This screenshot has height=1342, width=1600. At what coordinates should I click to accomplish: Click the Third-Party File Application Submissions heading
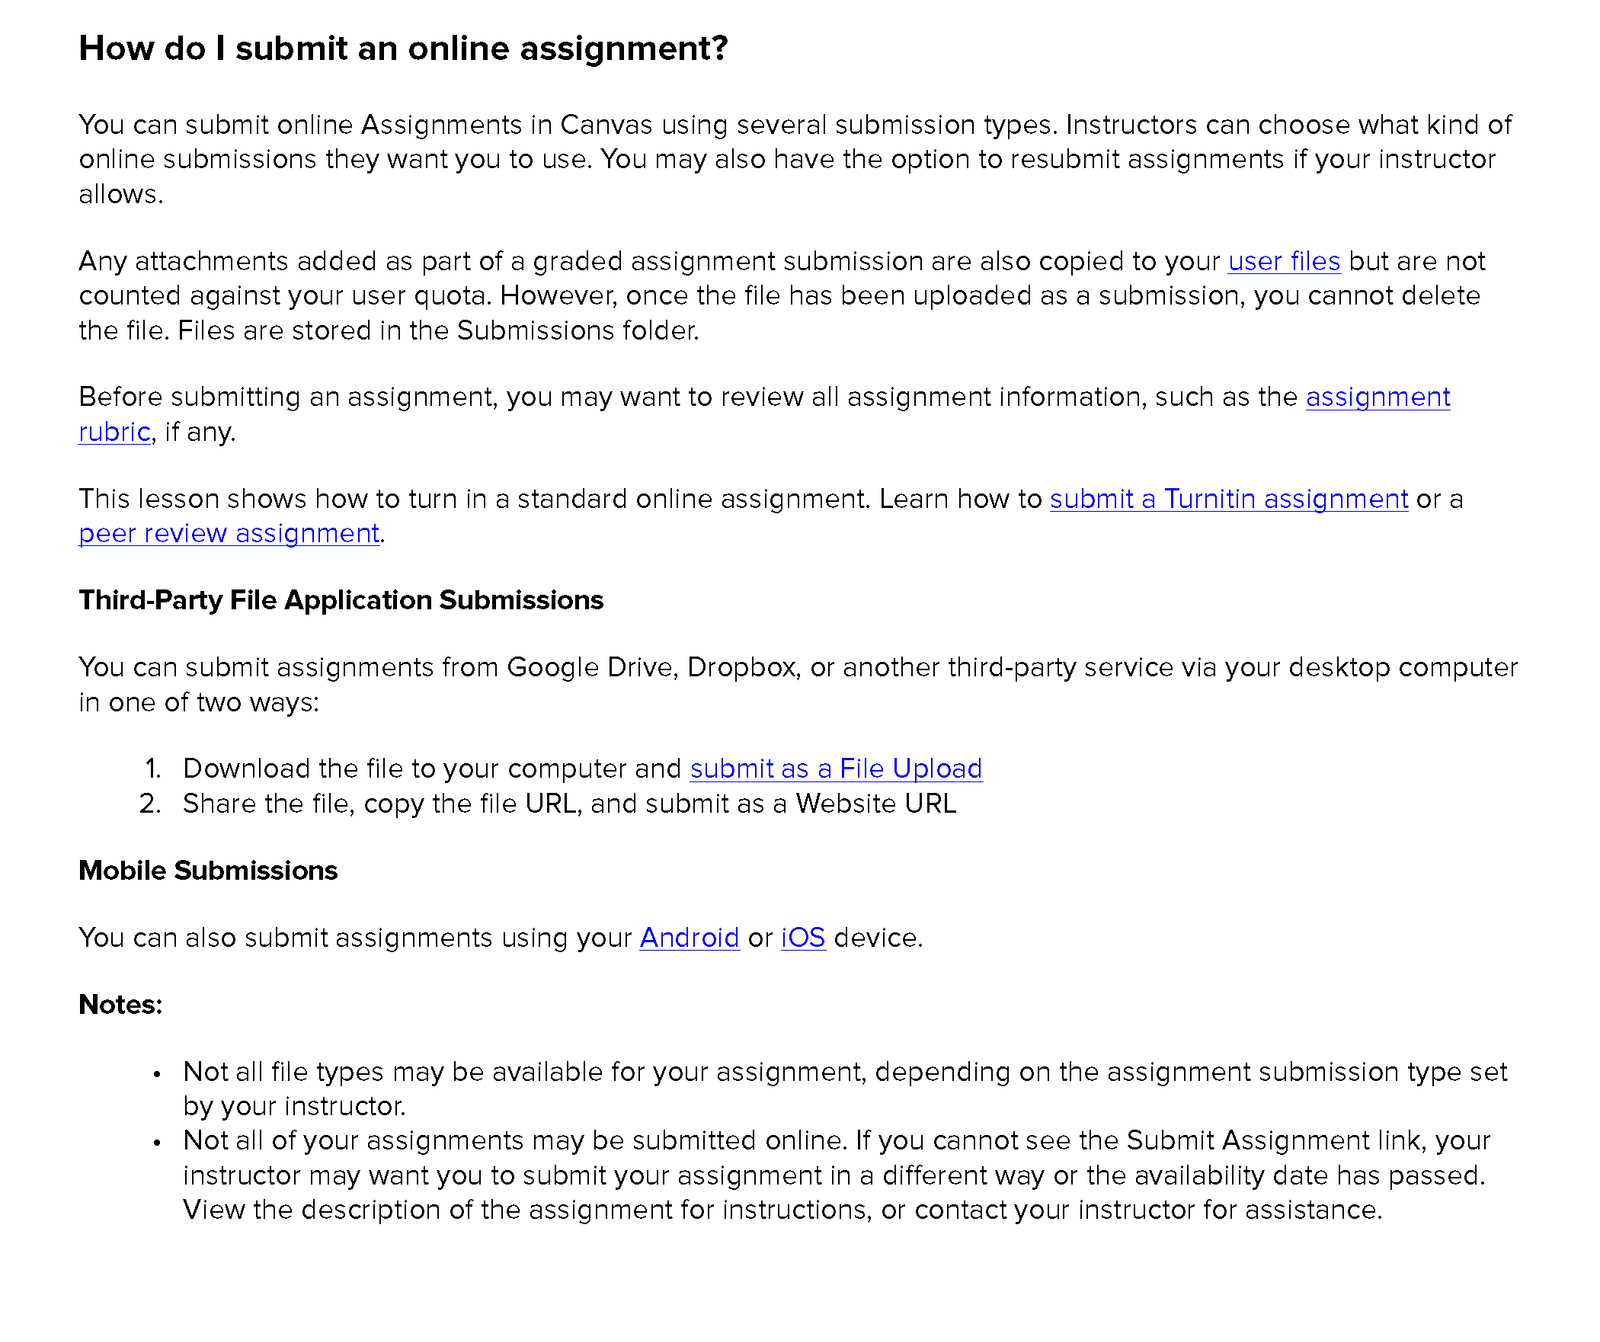[x=341, y=600]
